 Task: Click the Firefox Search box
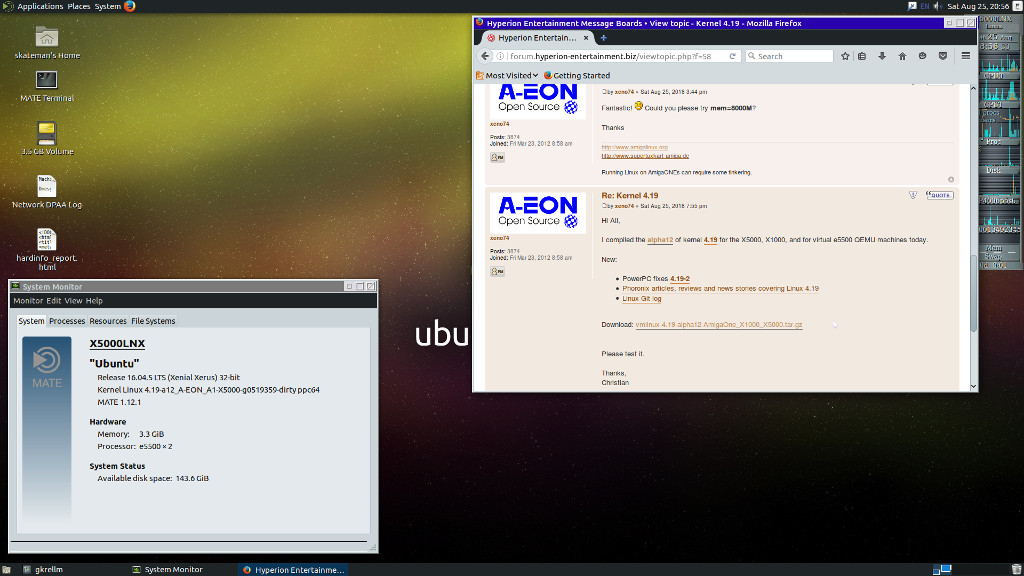click(790, 56)
